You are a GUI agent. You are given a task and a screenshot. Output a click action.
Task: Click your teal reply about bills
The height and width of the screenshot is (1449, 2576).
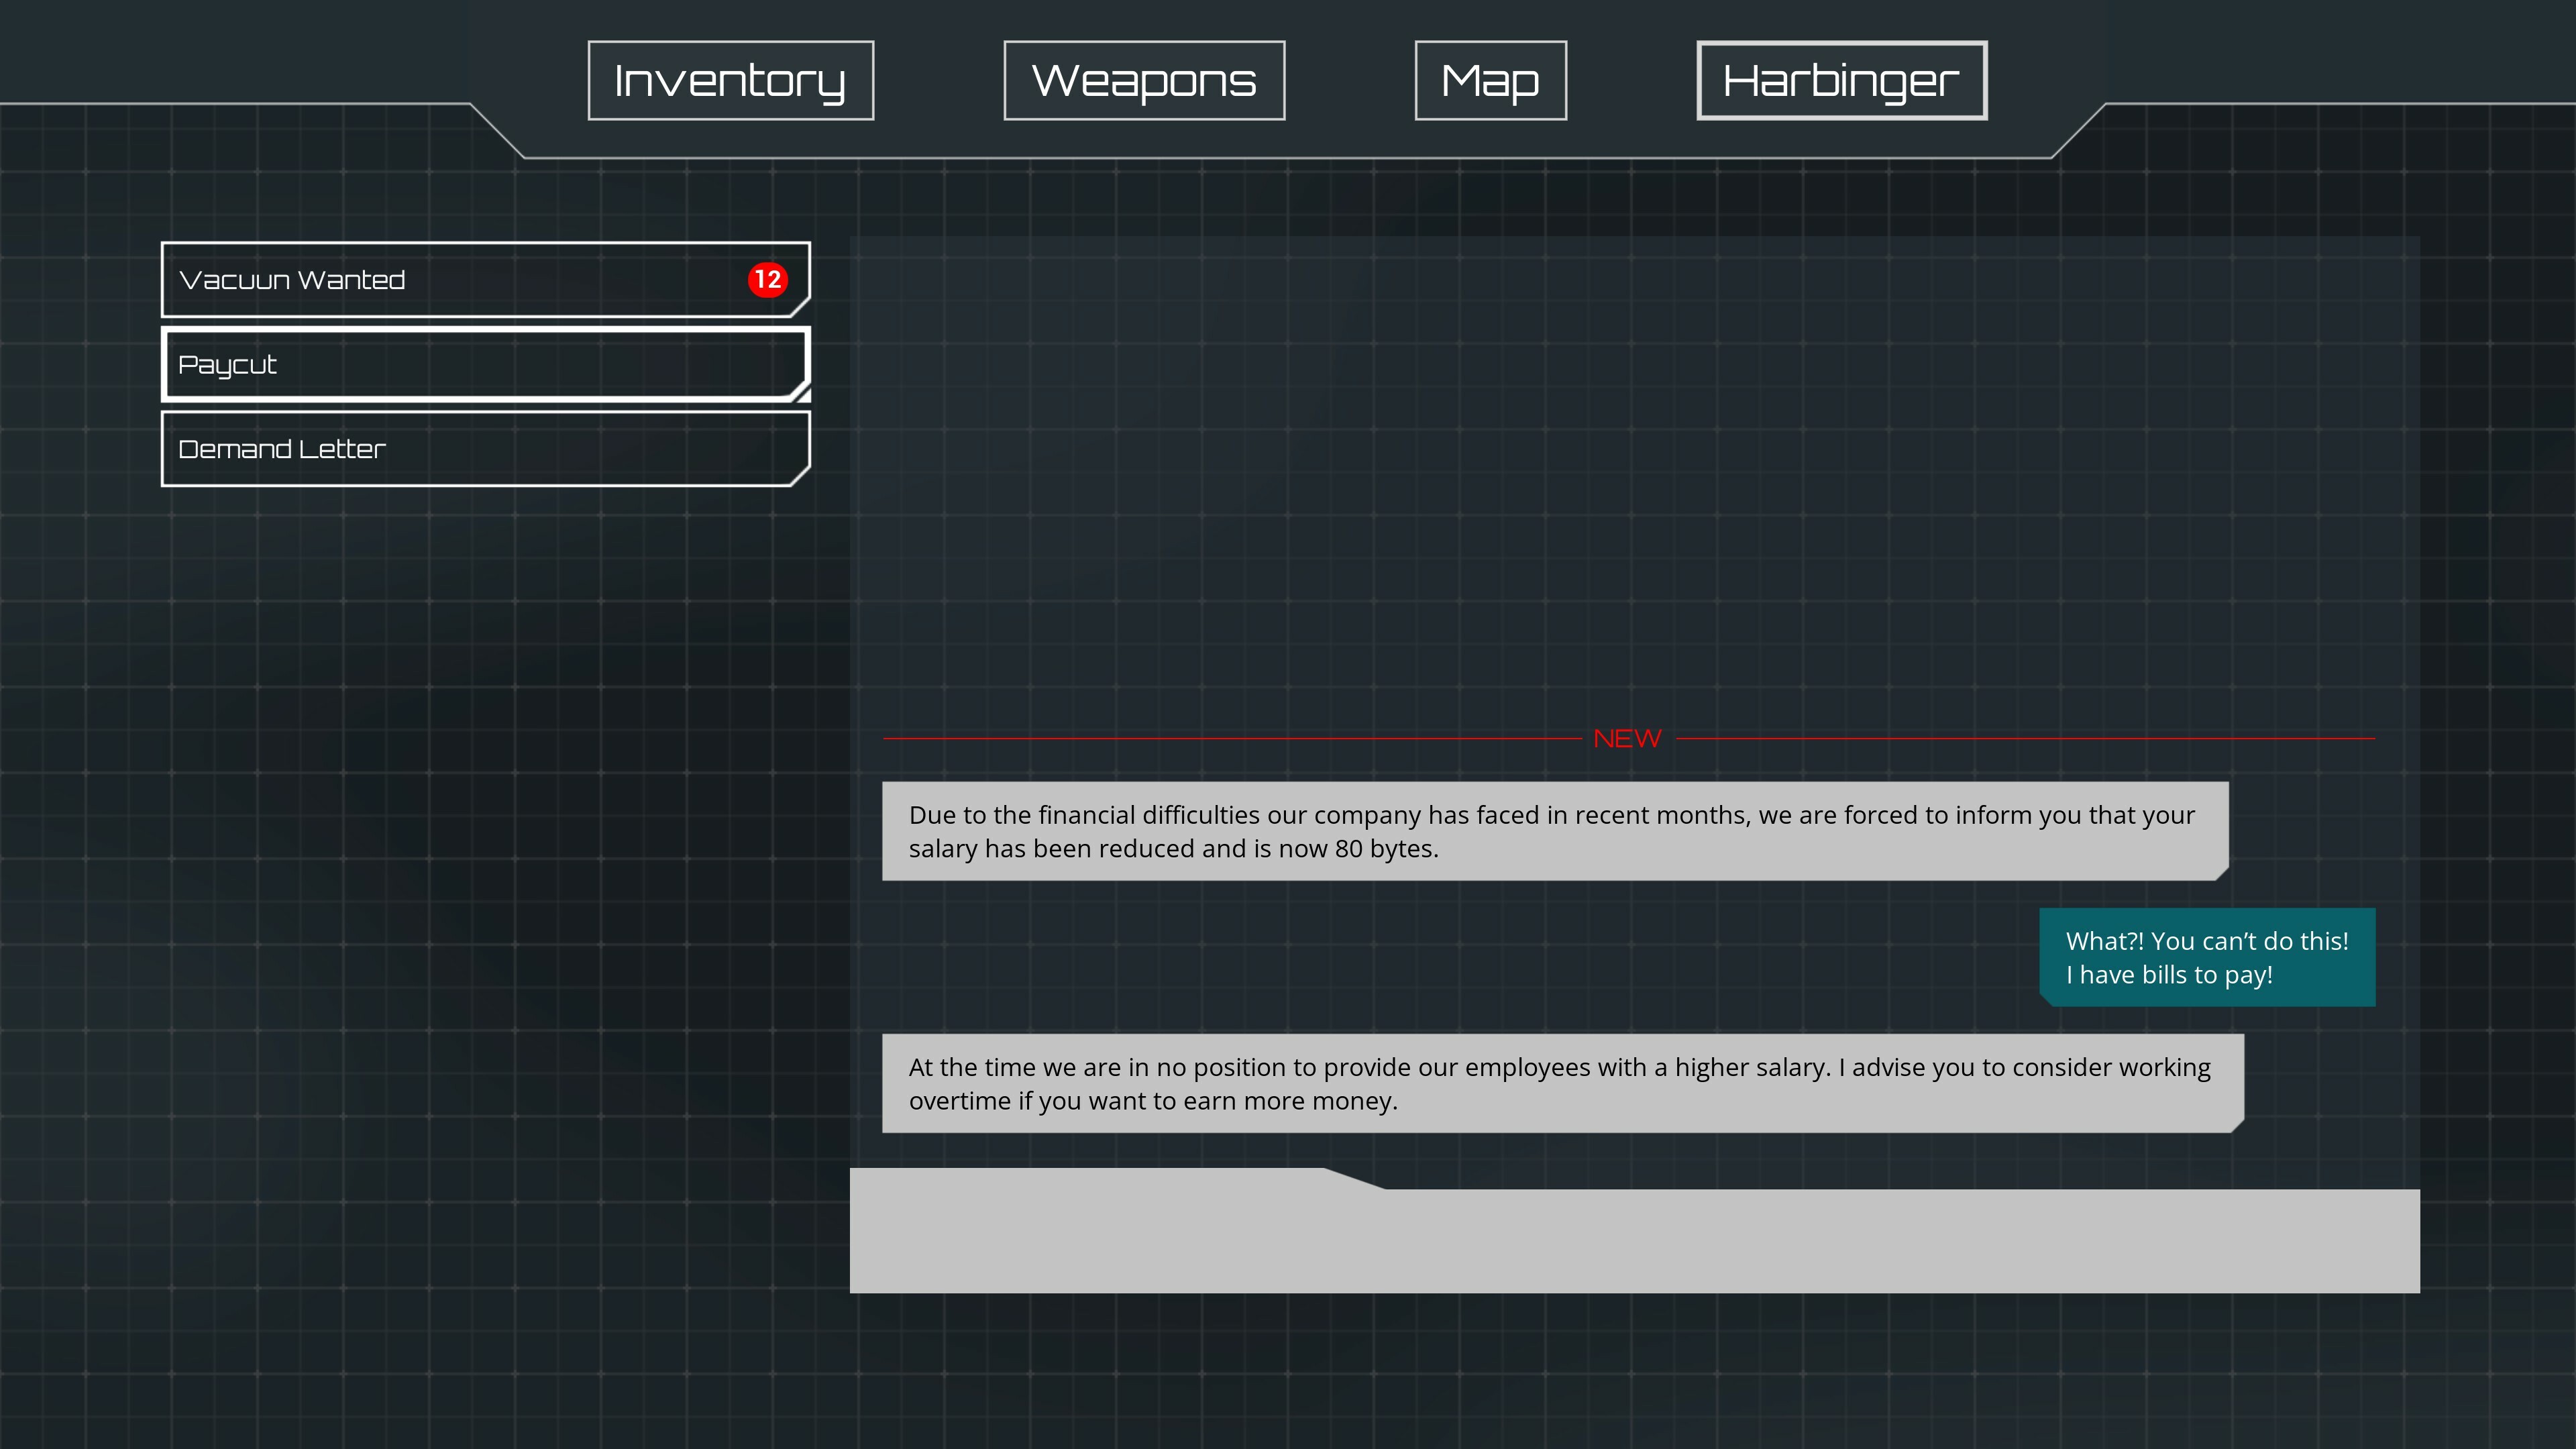pyautogui.click(x=2206, y=957)
